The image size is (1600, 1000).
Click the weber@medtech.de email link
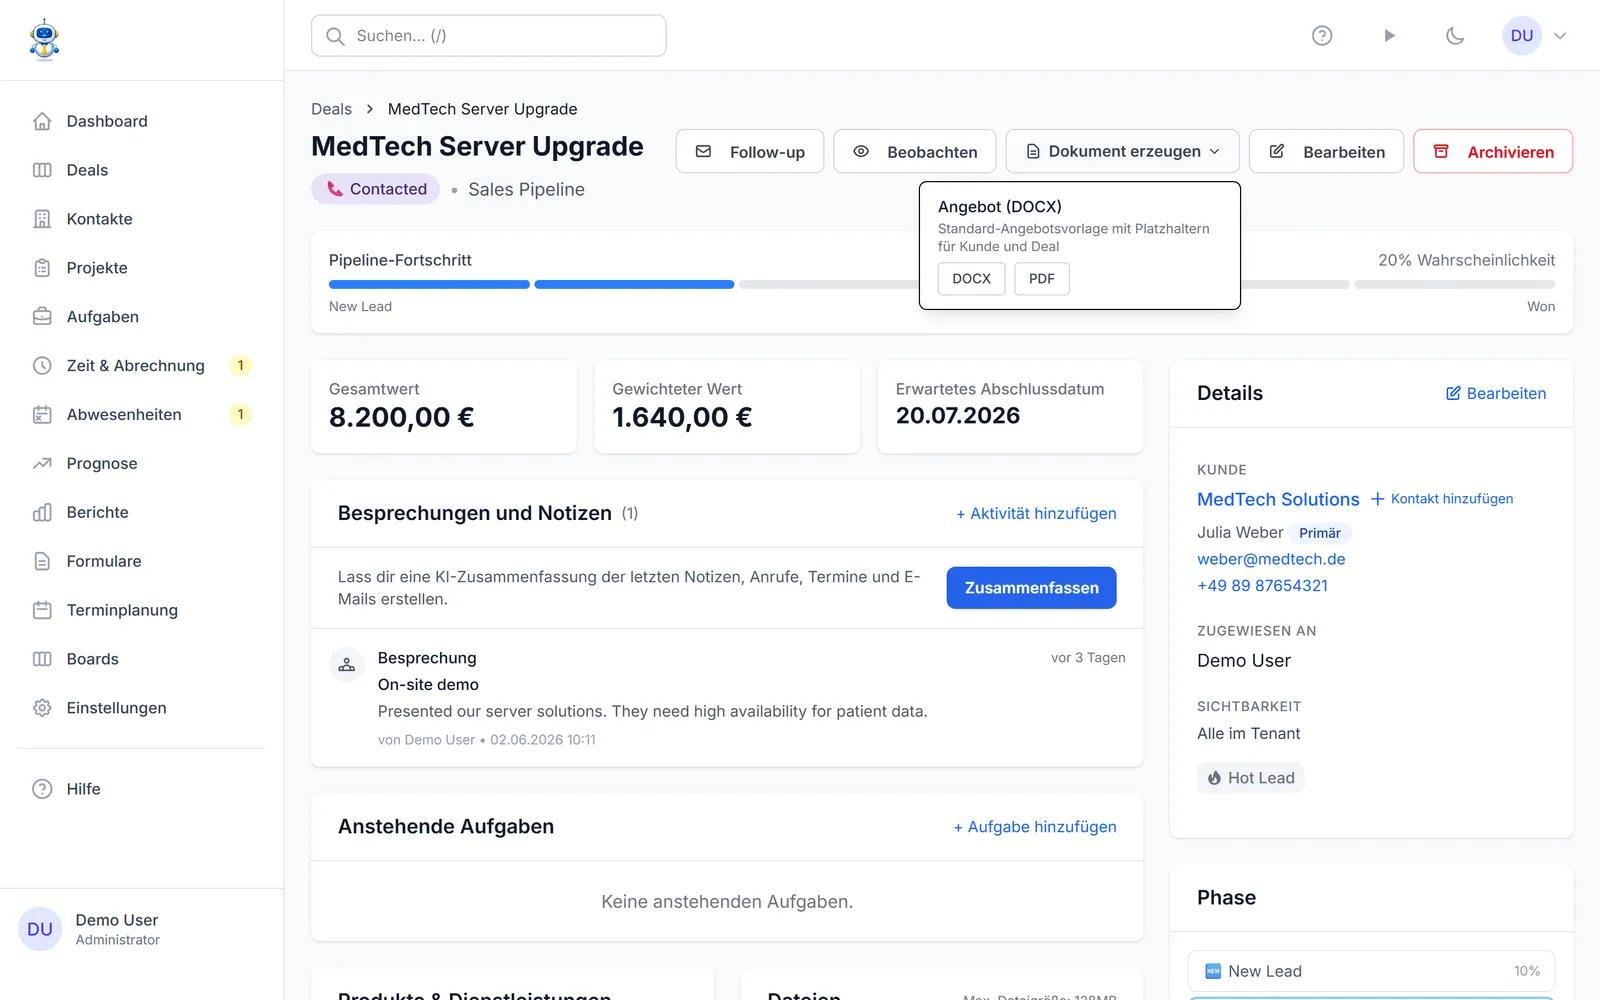[1271, 560]
